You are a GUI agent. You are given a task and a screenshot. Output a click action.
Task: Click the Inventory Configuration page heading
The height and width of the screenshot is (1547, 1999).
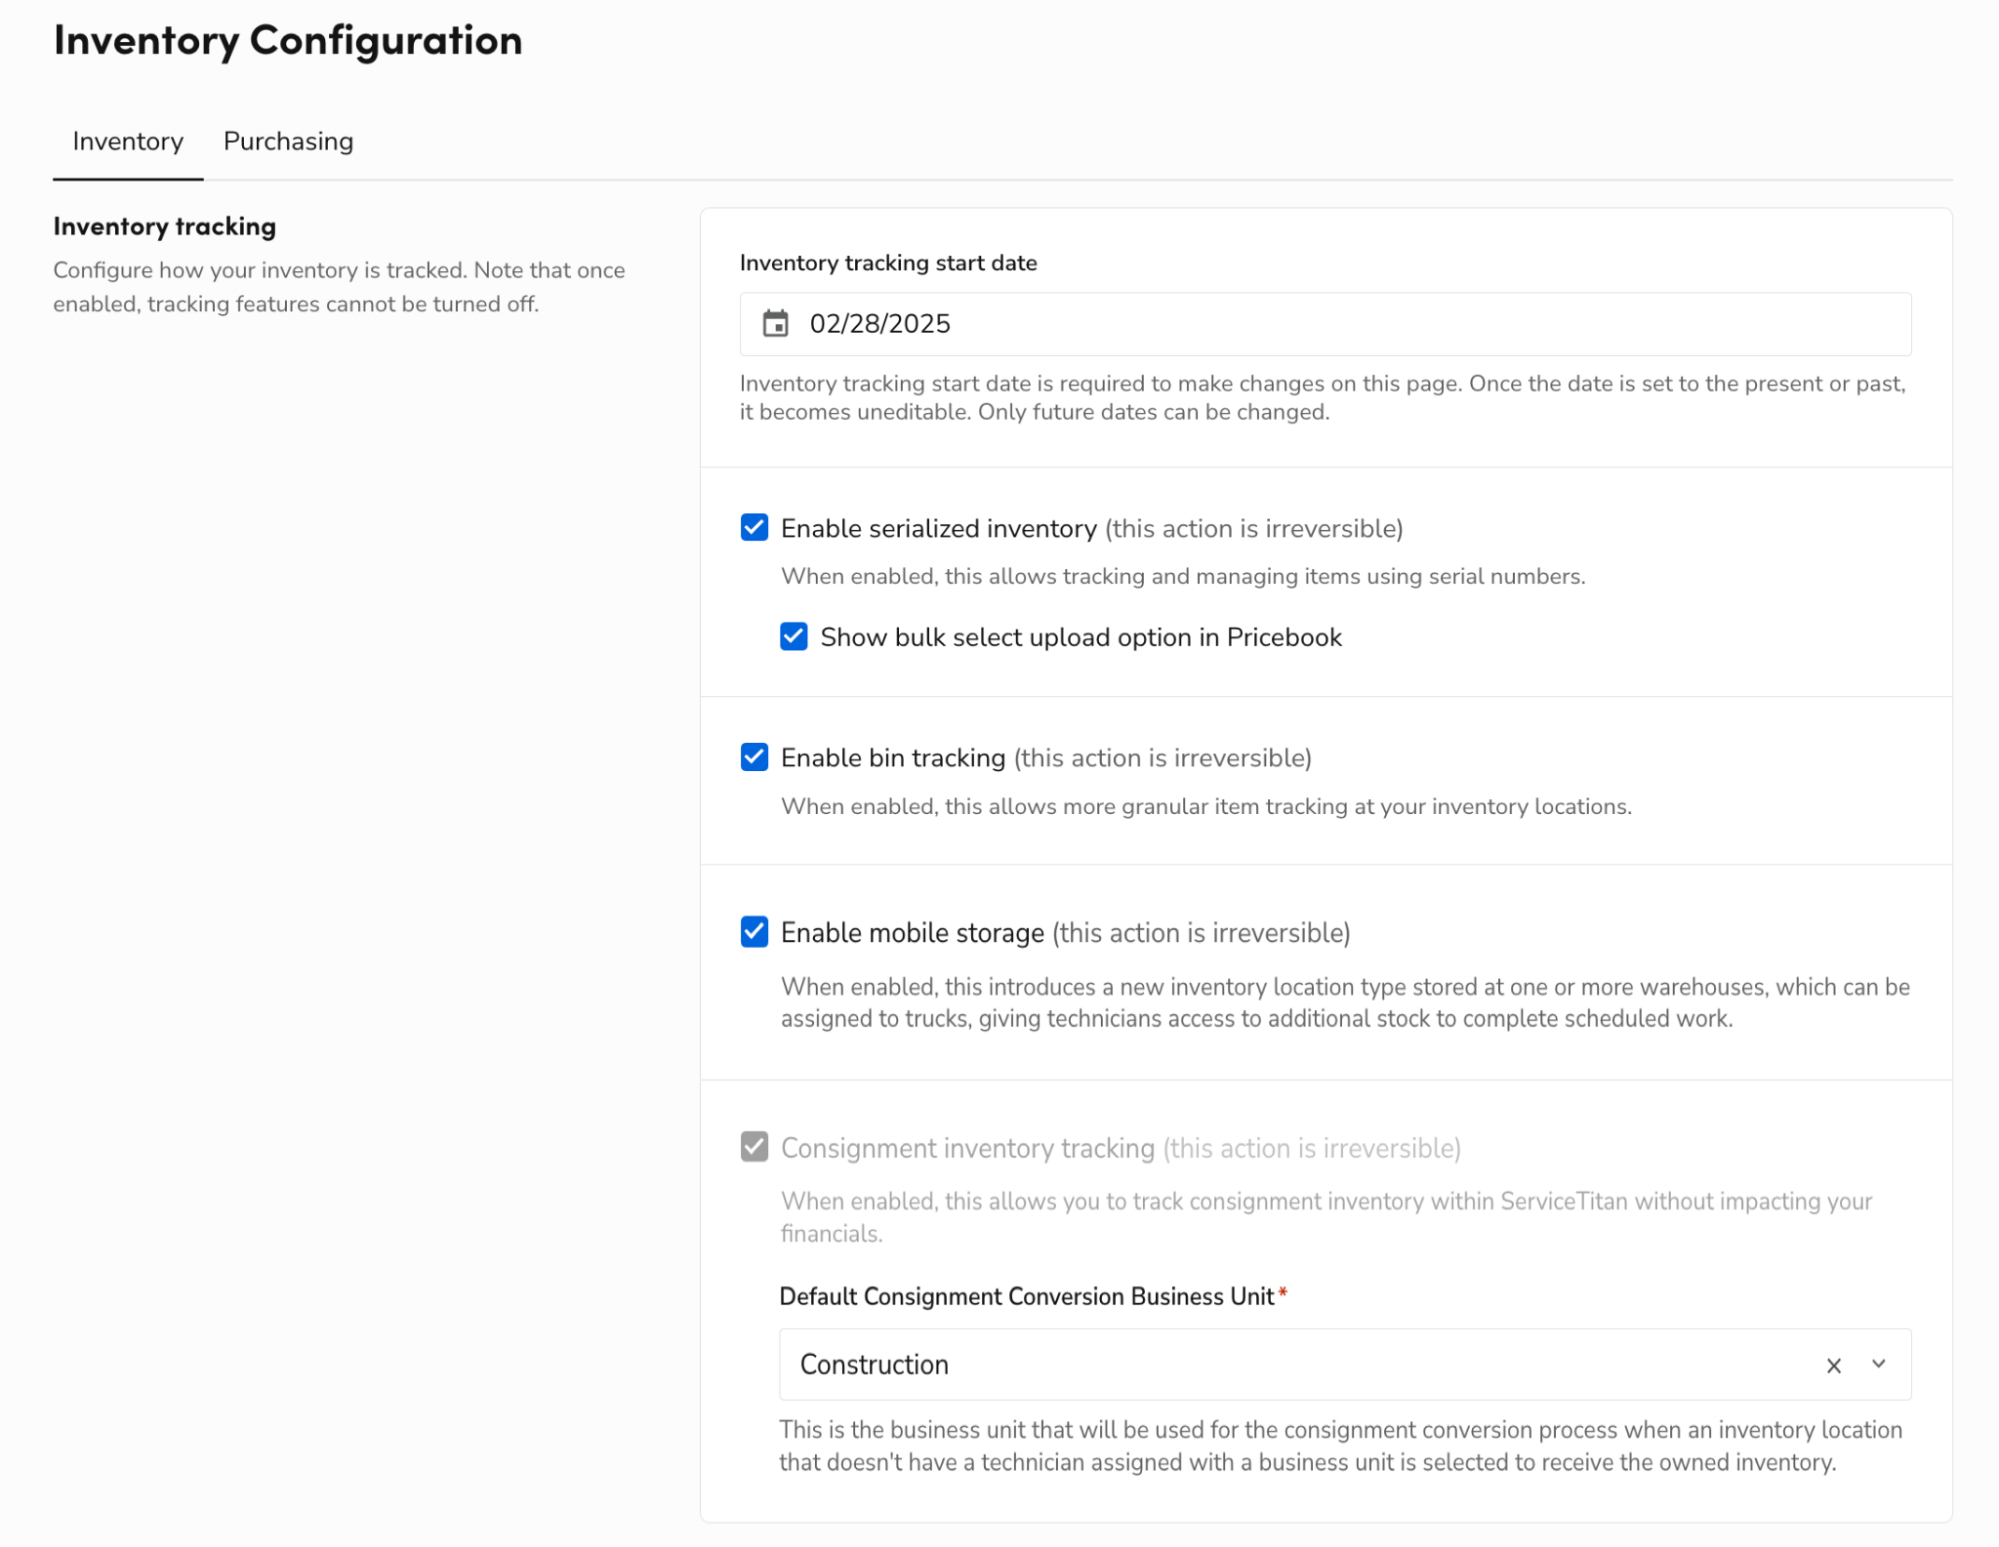(288, 40)
